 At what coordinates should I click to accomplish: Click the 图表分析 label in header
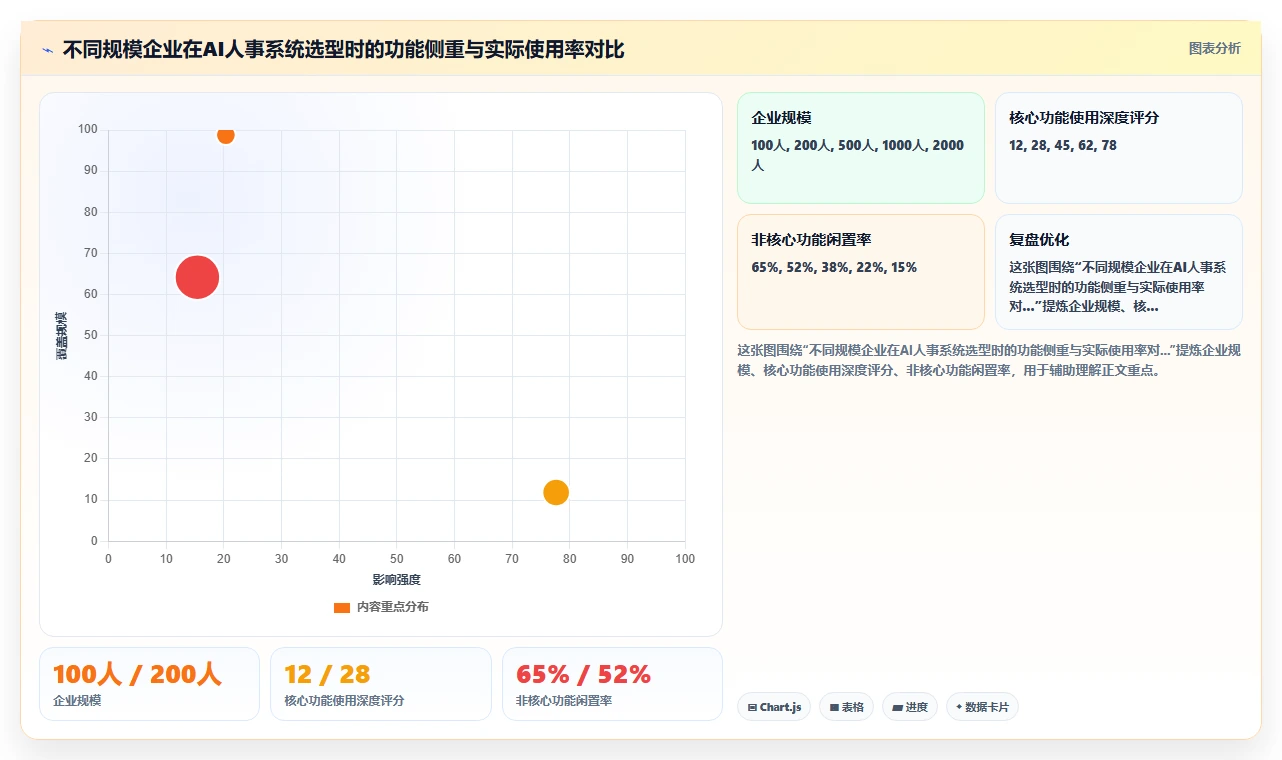click(x=1214, y=48)
